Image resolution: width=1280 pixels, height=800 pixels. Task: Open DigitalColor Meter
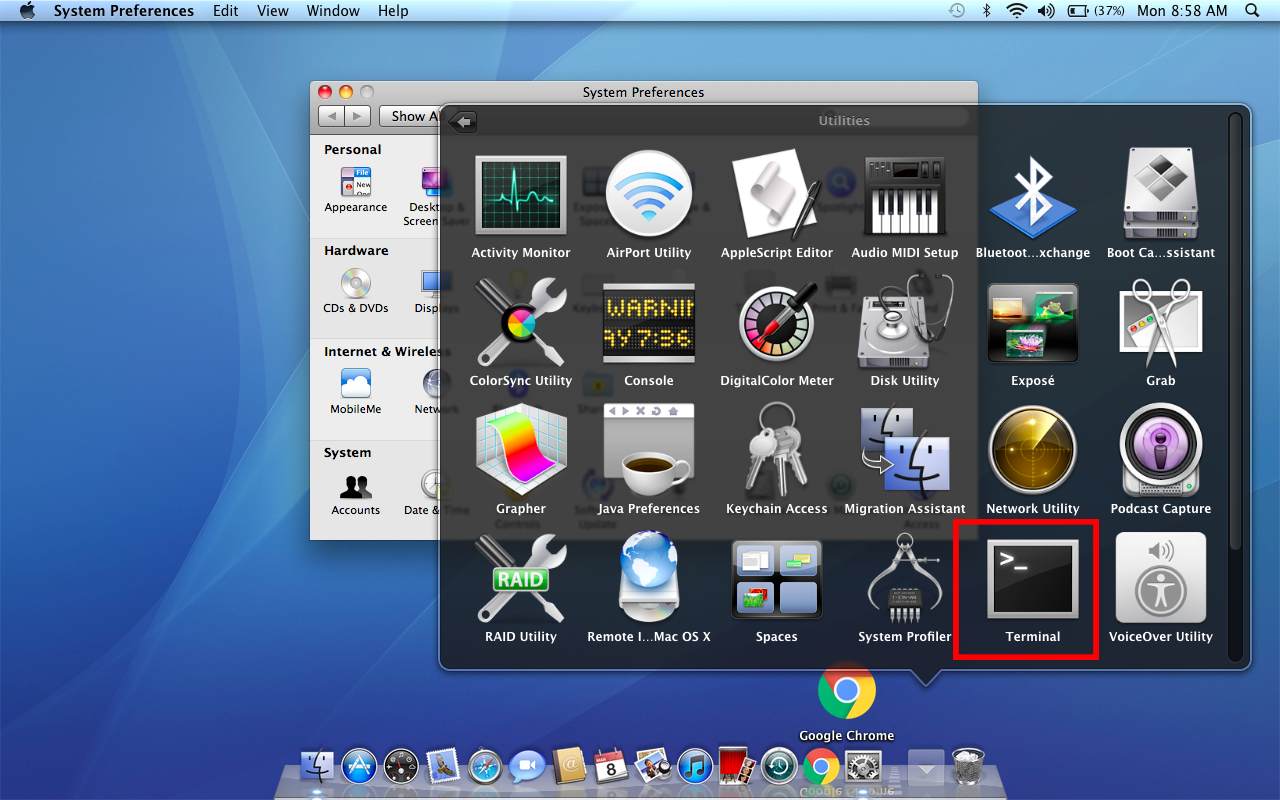point(777,335)
